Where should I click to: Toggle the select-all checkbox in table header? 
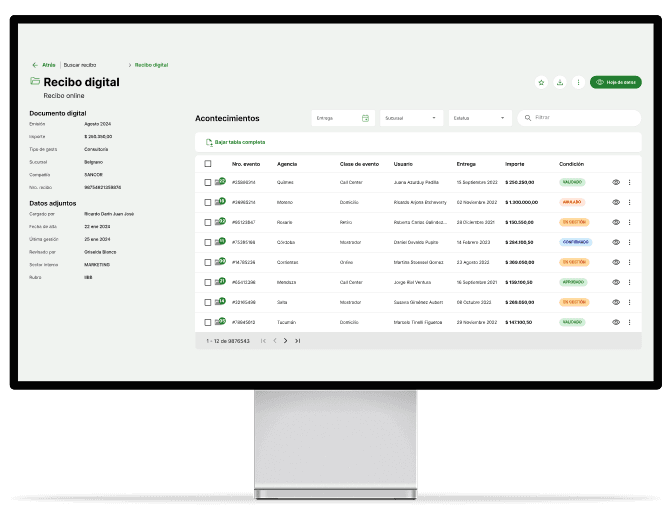coord(208,163)
